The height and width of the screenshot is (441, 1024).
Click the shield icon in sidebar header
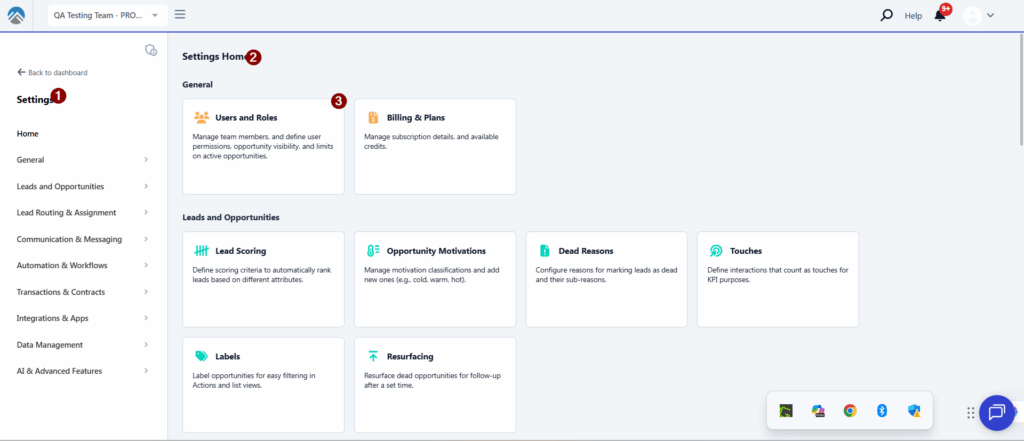point(151,50)
